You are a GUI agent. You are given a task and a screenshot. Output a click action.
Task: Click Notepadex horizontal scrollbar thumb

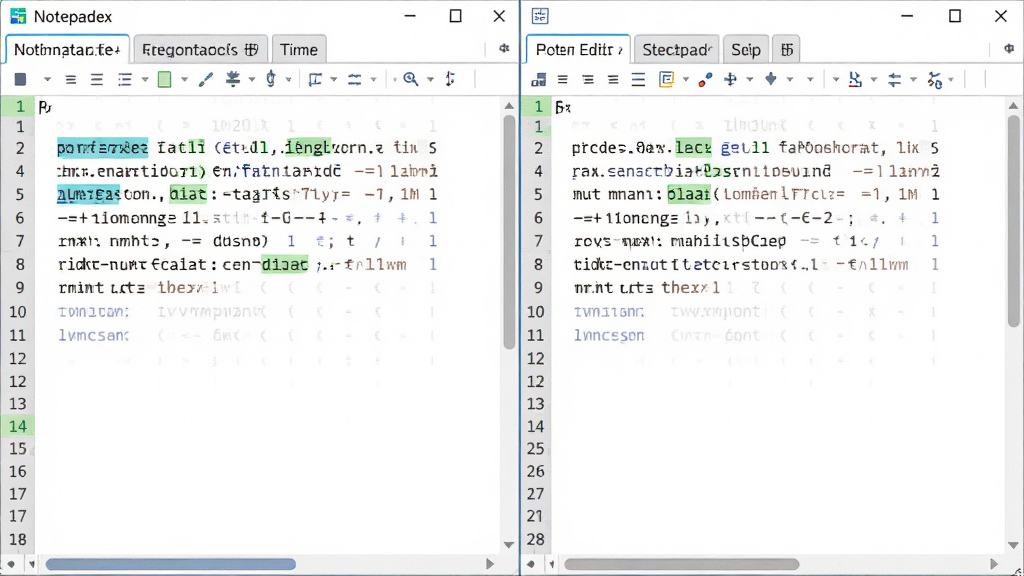coord(170,564)
